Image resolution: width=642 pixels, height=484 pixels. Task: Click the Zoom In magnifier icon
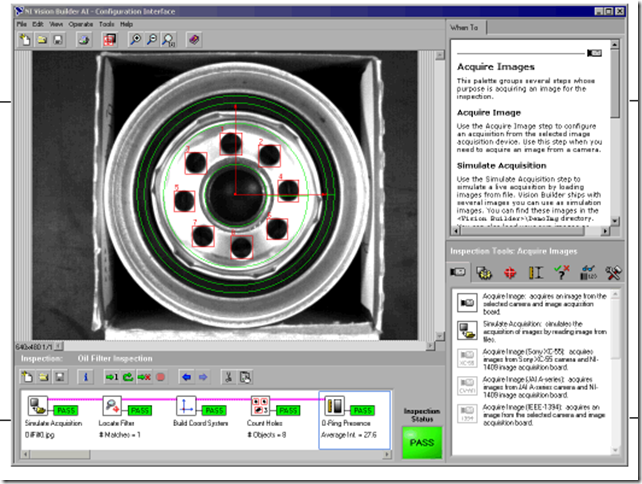click(x=135, y=40)
